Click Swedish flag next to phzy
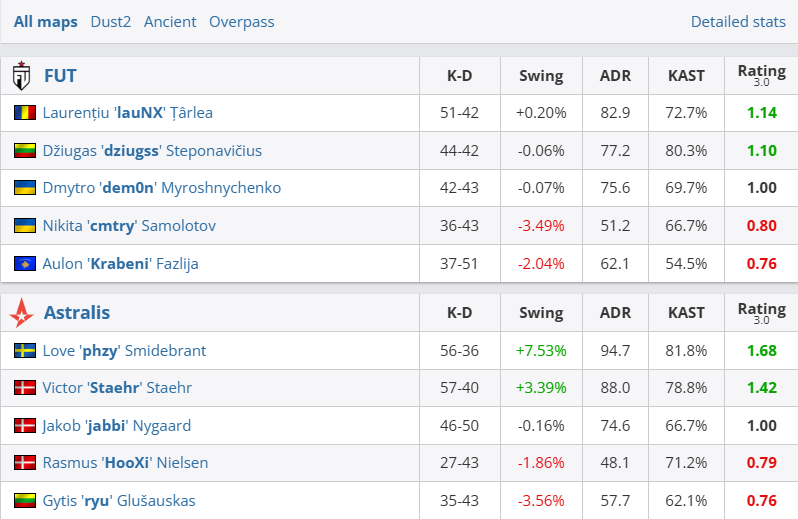Viewport: 798px width, 519px height. coord(25,351)
